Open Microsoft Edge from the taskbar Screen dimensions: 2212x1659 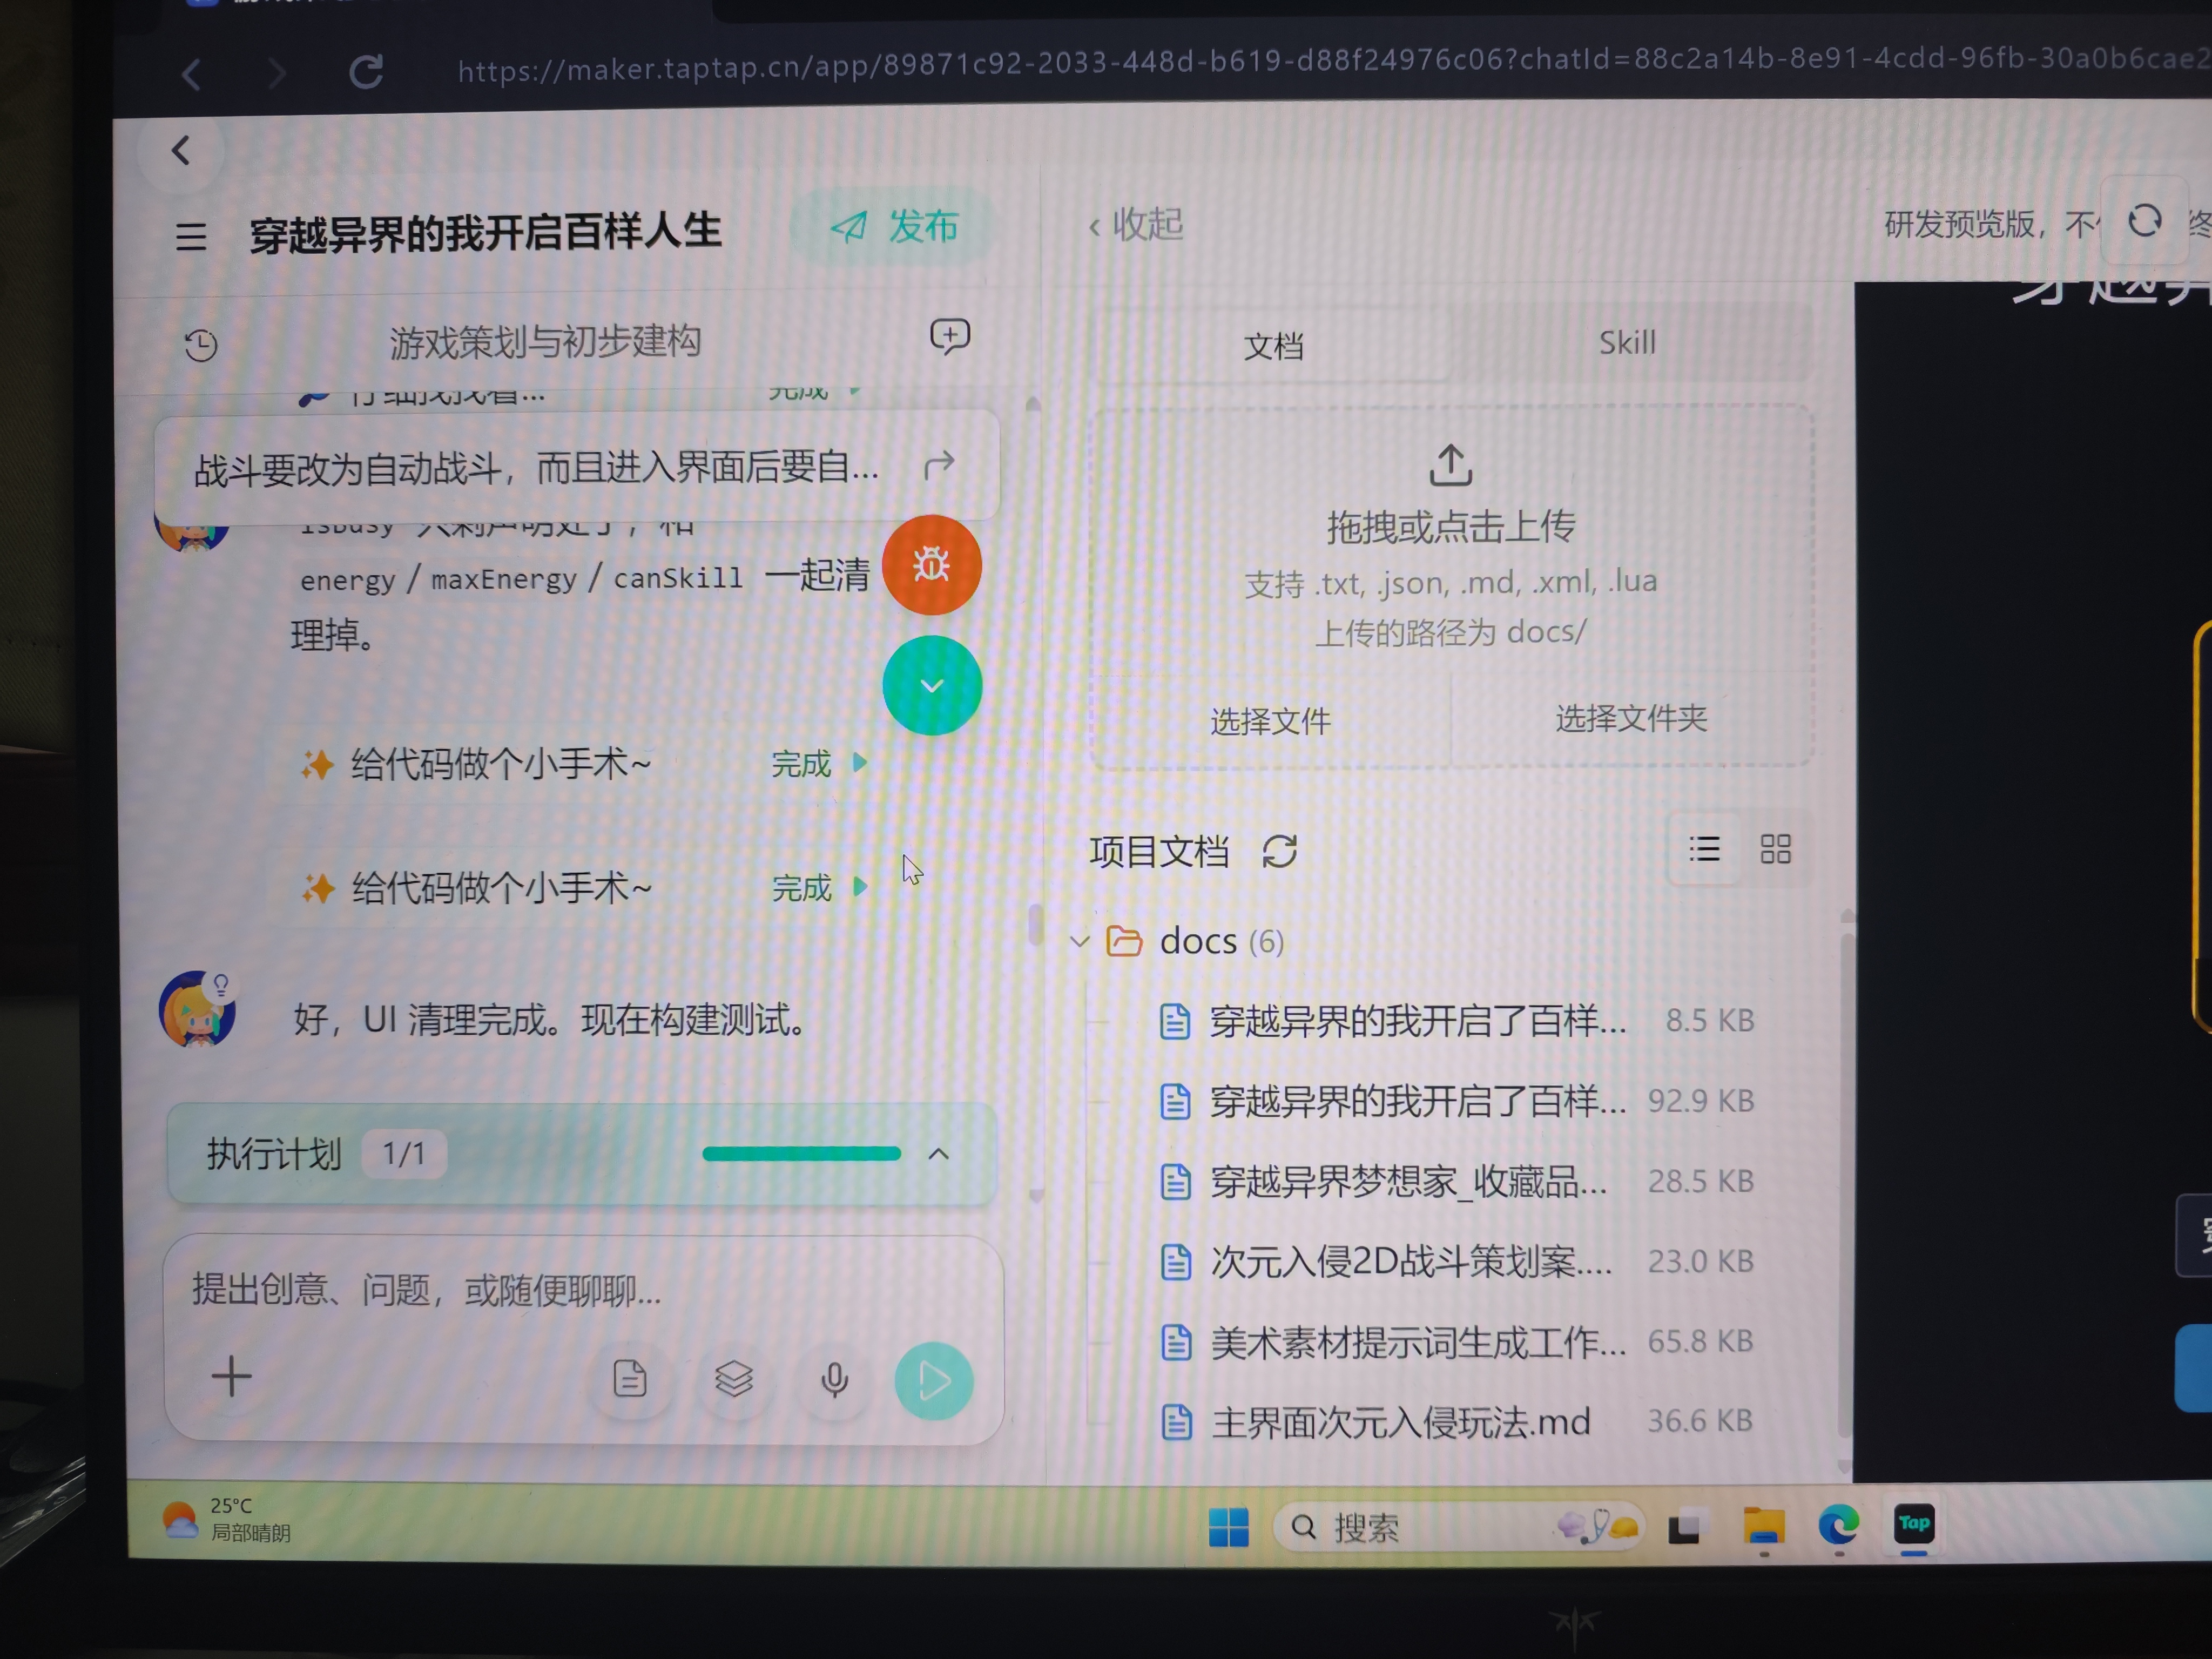(1838, 1526)
